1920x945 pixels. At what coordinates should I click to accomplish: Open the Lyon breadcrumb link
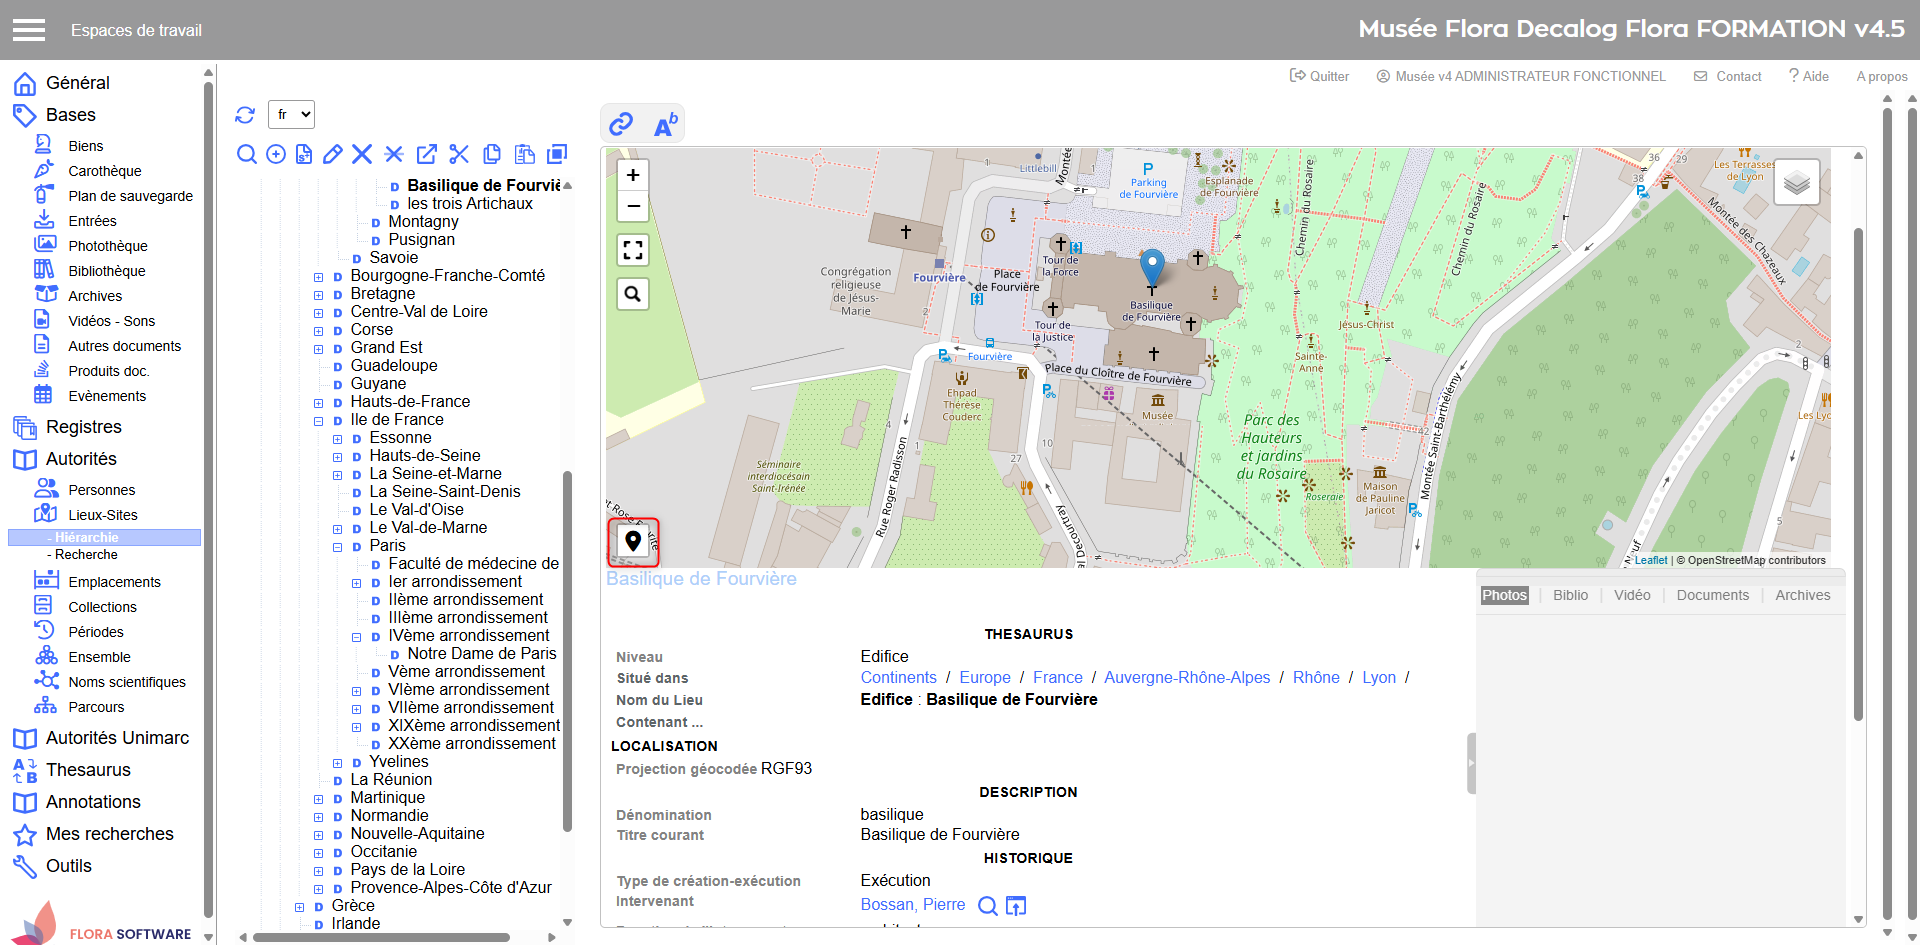coord(1378,677)
